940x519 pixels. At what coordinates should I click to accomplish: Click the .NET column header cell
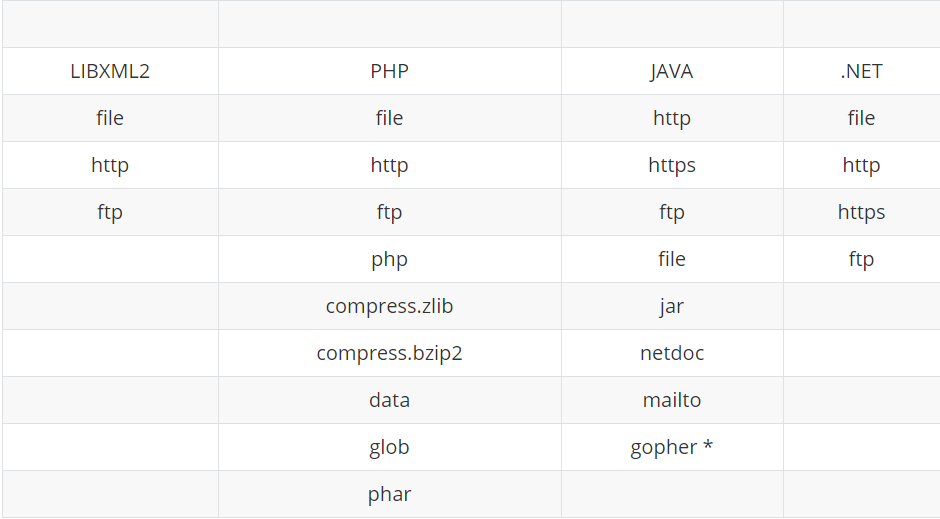[x=861, y=71]
